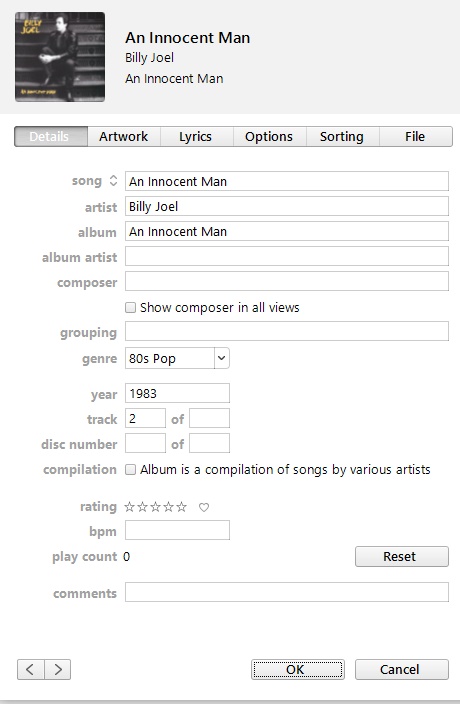Click Reset play count button
Viewport: 460px width, 704px height.
[x=402, y=556]
